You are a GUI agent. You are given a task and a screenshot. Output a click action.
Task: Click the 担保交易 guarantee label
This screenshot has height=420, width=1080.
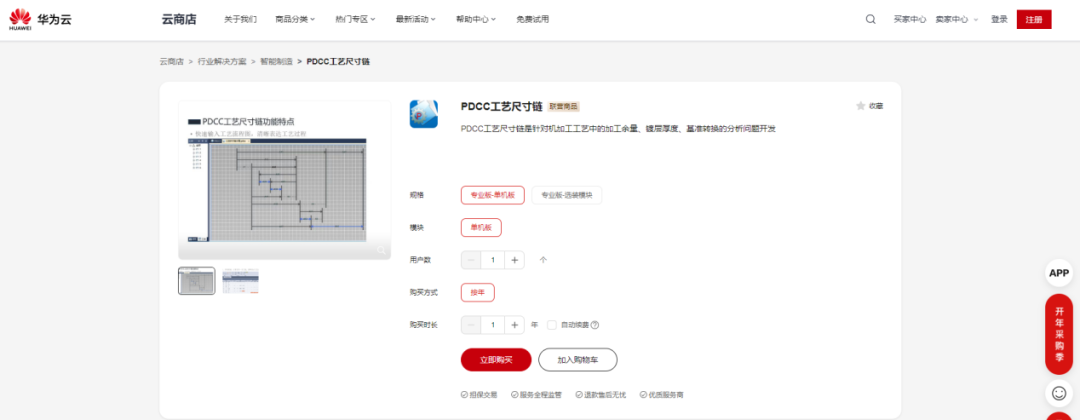pos(479,395)
